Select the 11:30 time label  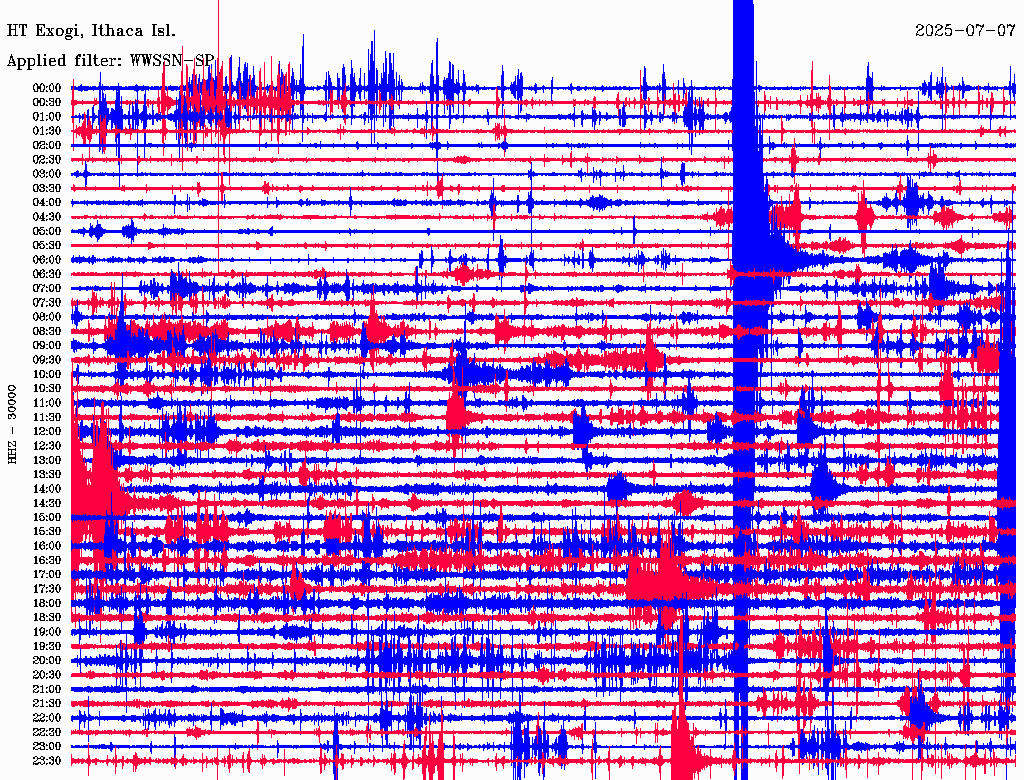coord(47,417)
